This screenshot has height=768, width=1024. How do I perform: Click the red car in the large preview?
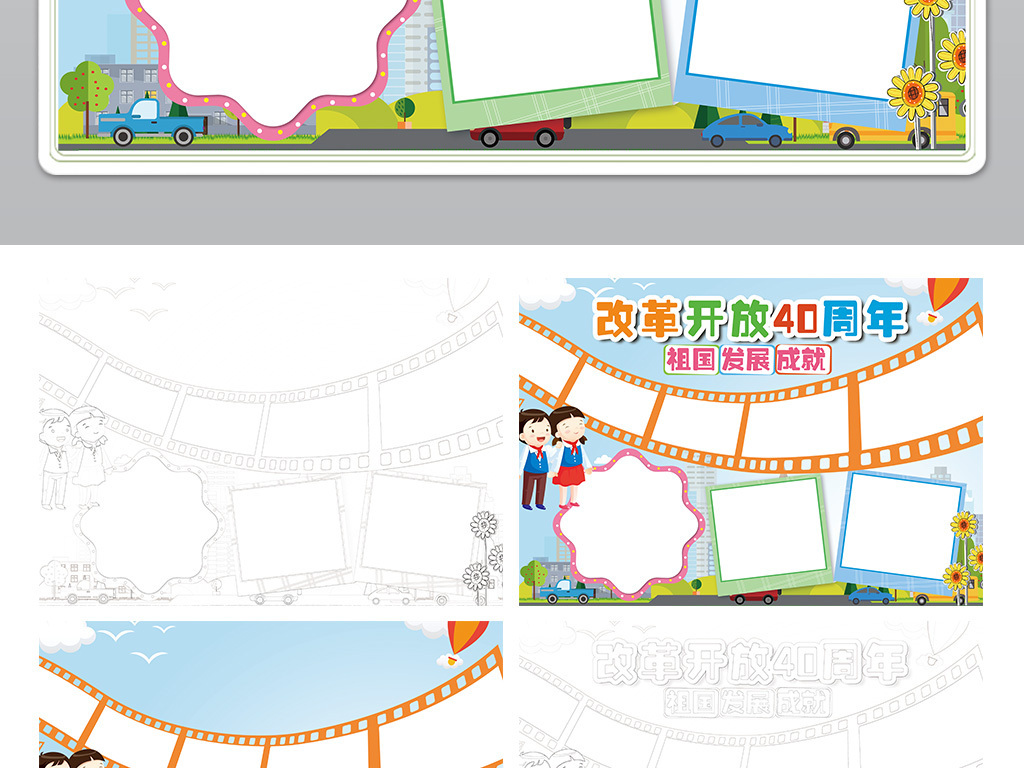click(x=518, y=133)
